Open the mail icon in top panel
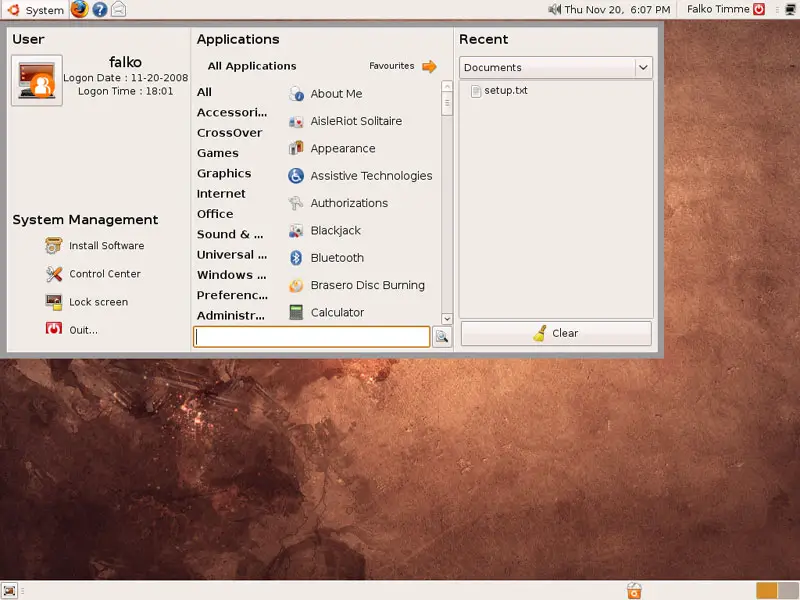 click(x=118, y=10)
